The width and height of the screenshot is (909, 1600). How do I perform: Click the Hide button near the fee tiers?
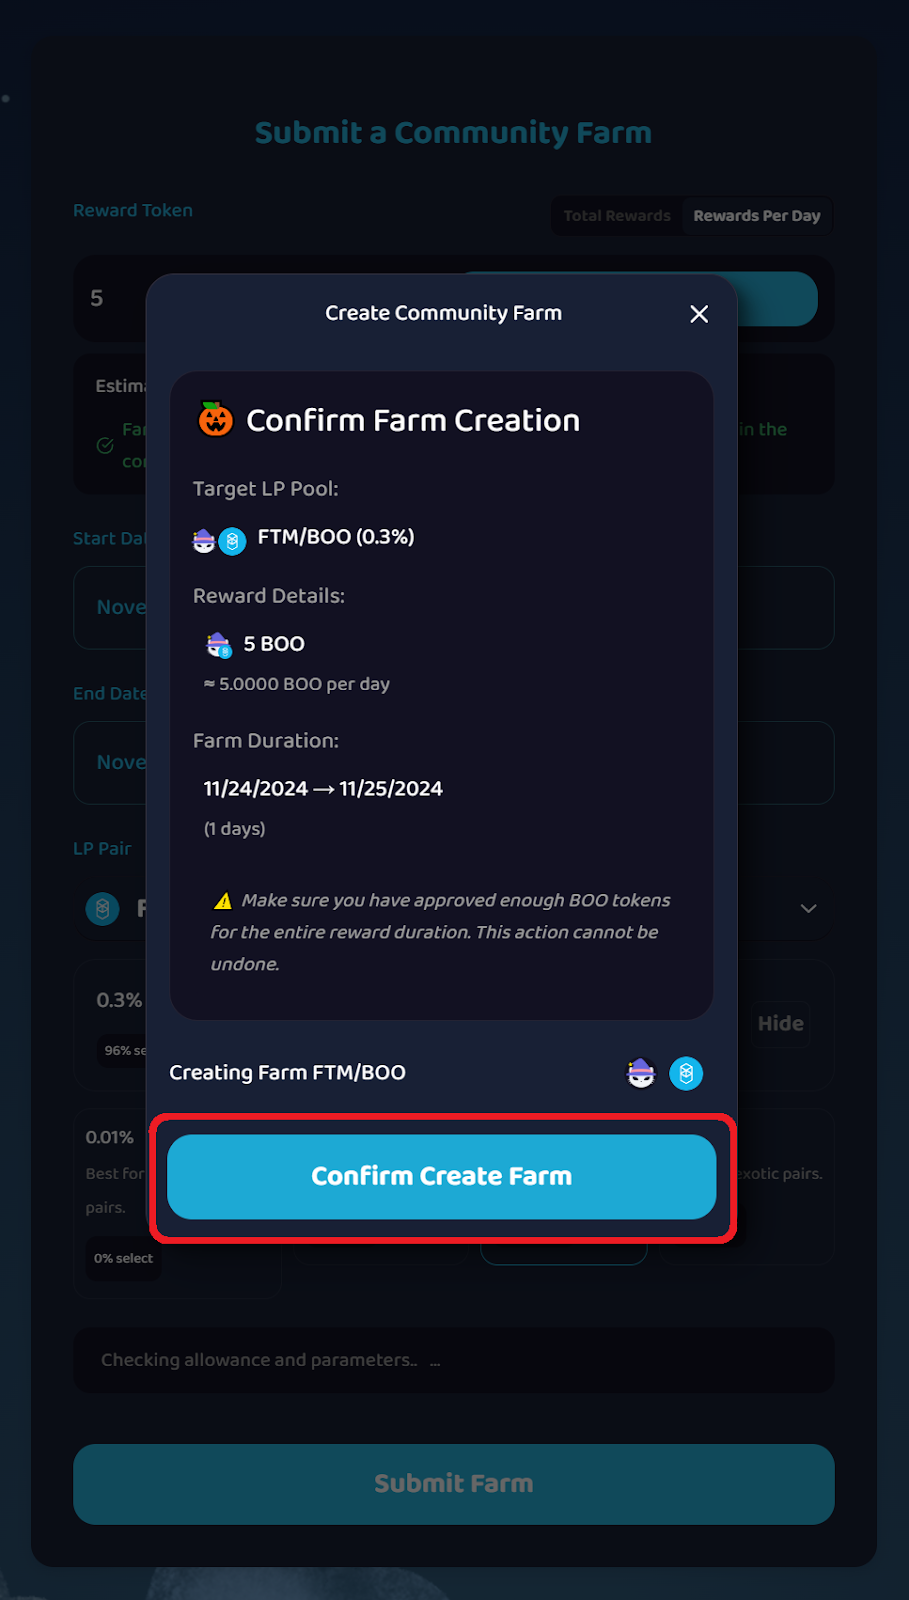[781, 1024]
